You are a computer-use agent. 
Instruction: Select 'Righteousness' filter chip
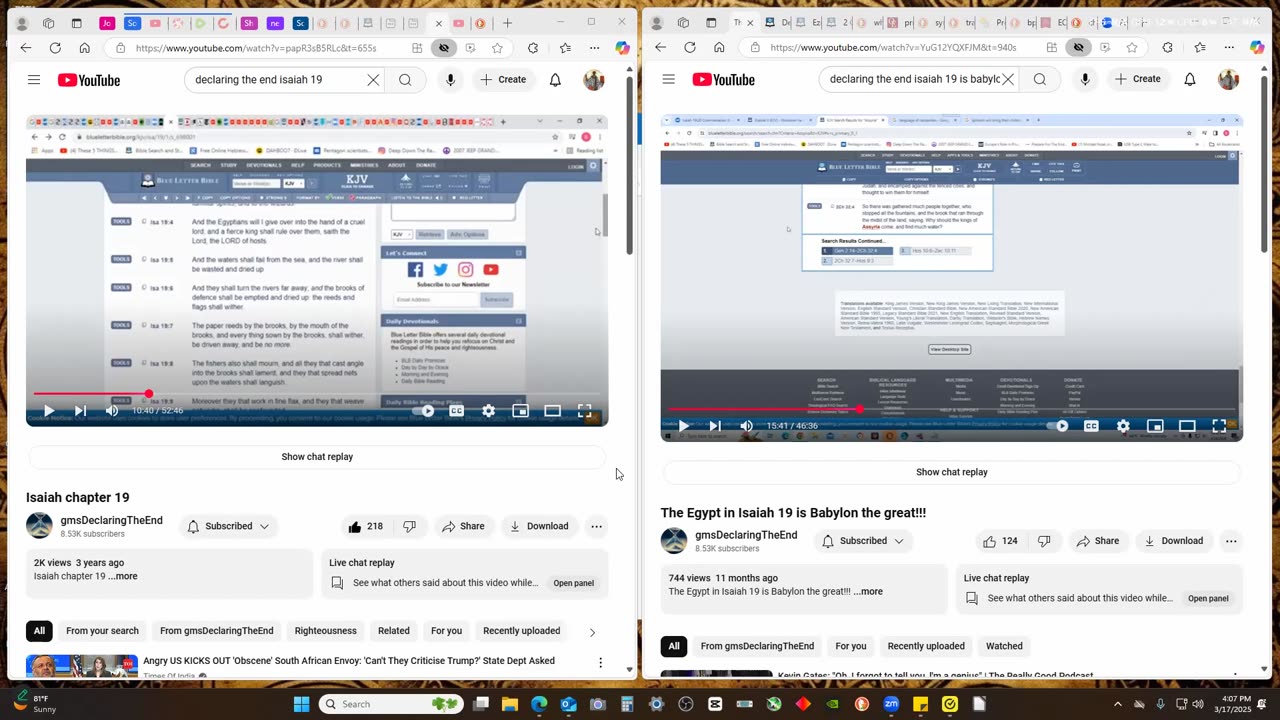(325, 631)
